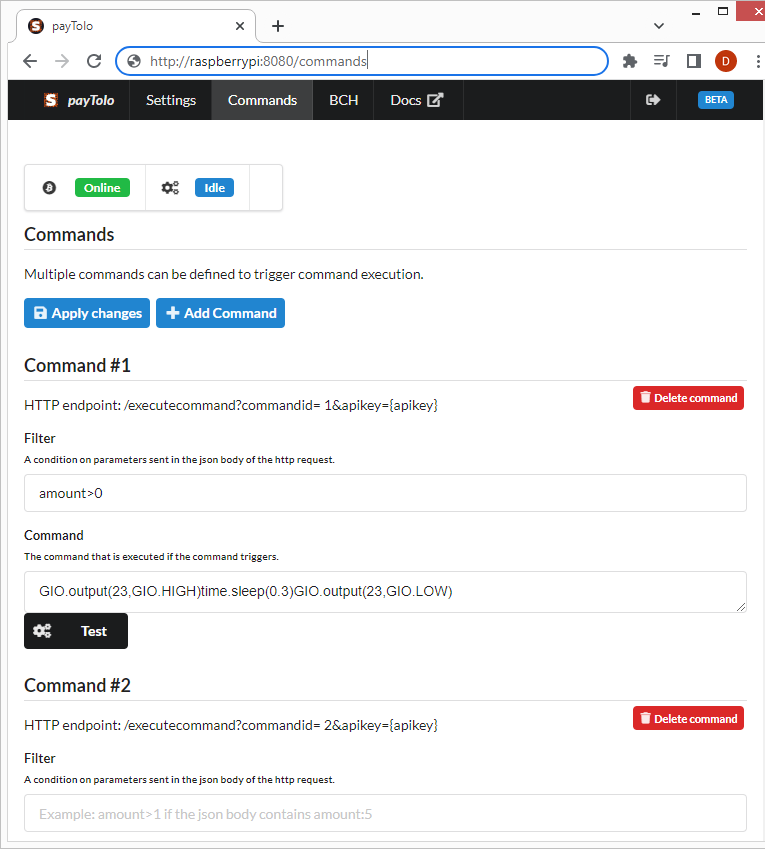The height and width of the screenshot is (849, 765).
Task: Maximize the browser window
Action: point(723,11)
